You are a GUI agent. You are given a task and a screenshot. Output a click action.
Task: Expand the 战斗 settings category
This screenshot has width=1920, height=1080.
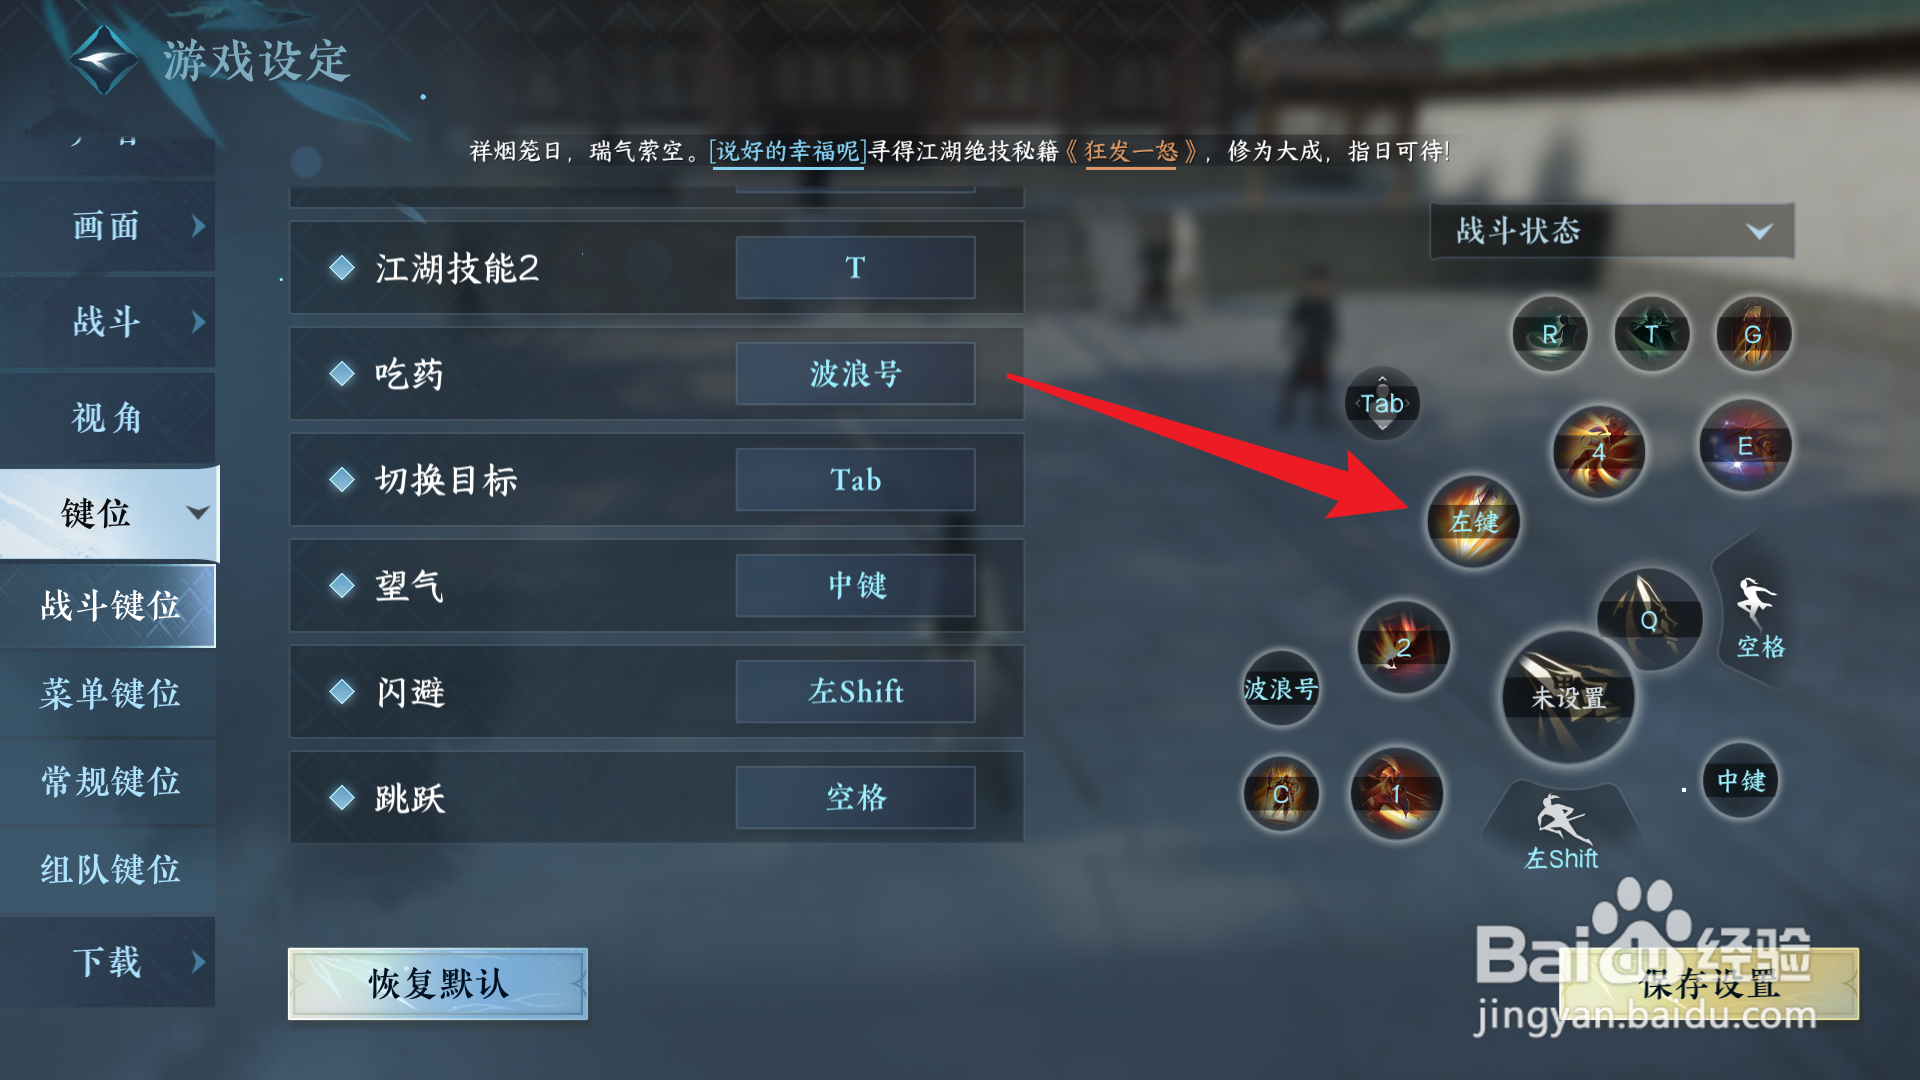pos(108,322)
